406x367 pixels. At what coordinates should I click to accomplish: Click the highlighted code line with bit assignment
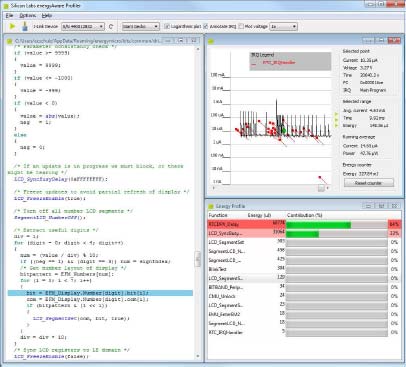click(x=100, y=293)
